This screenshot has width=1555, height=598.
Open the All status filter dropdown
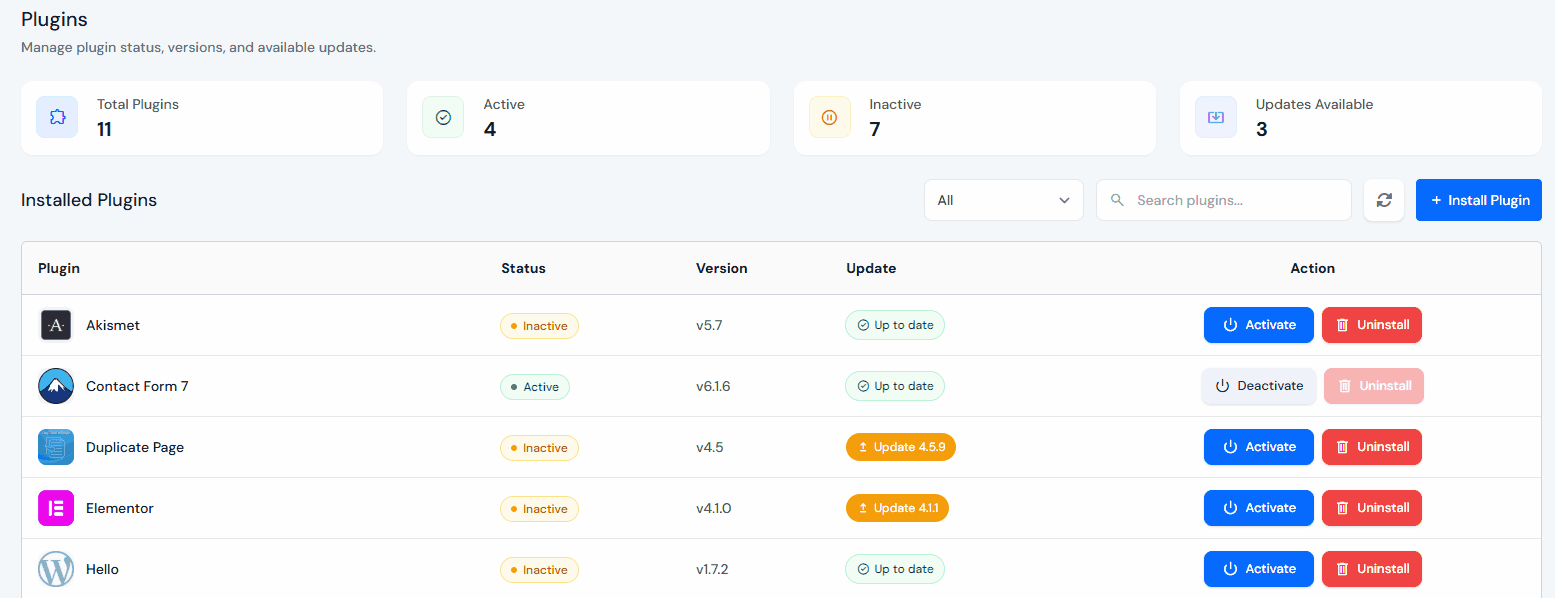pyautogui.click(x=1004, y=200)
